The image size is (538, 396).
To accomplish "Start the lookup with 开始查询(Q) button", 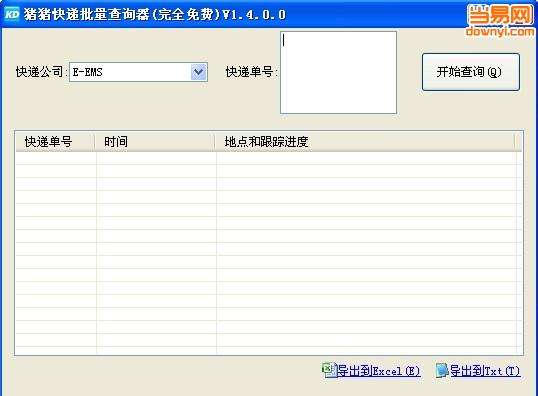I will pyautogui.click(x=471, y=72).
